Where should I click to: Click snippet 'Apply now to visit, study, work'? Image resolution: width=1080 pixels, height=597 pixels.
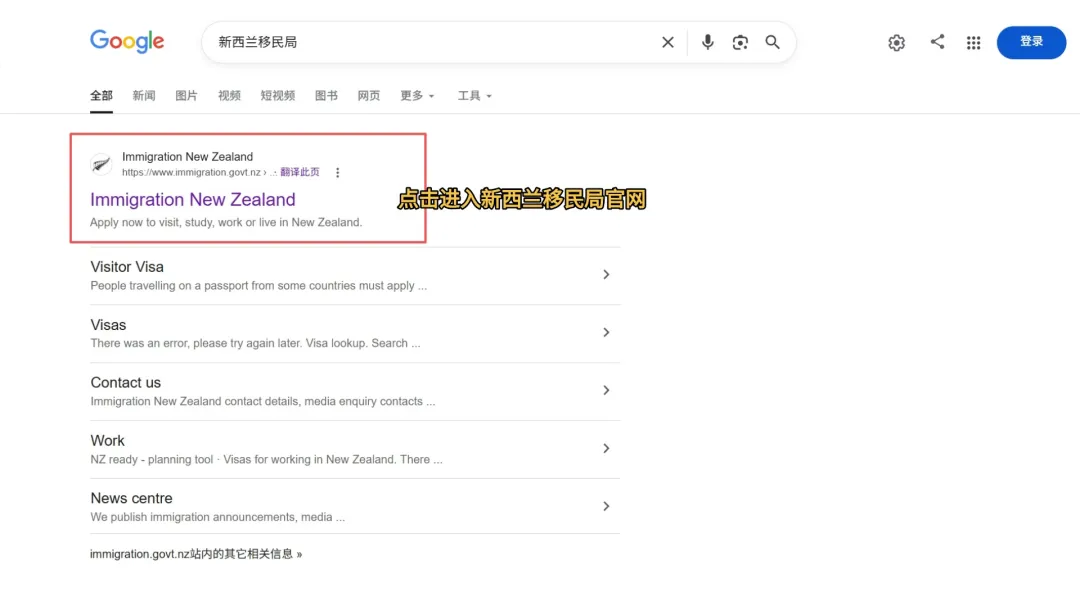(226, 222)
